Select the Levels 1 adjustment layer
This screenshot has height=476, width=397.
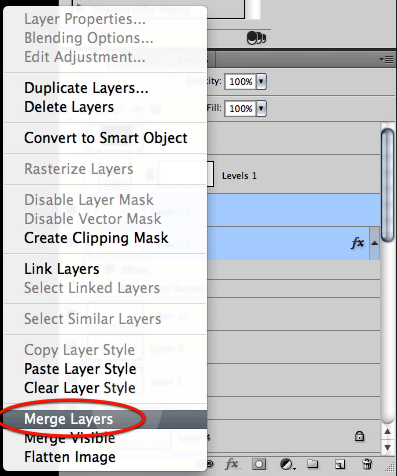[x=293, y=176]
